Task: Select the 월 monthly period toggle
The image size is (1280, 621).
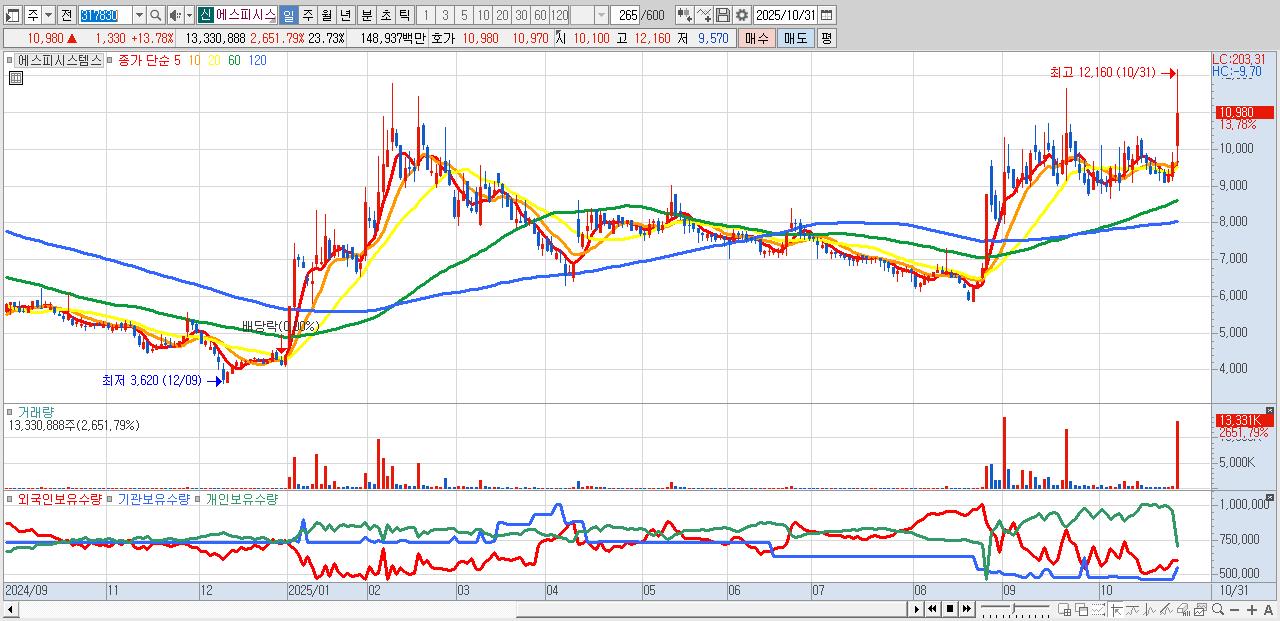Action: click(x=326, y=15)
